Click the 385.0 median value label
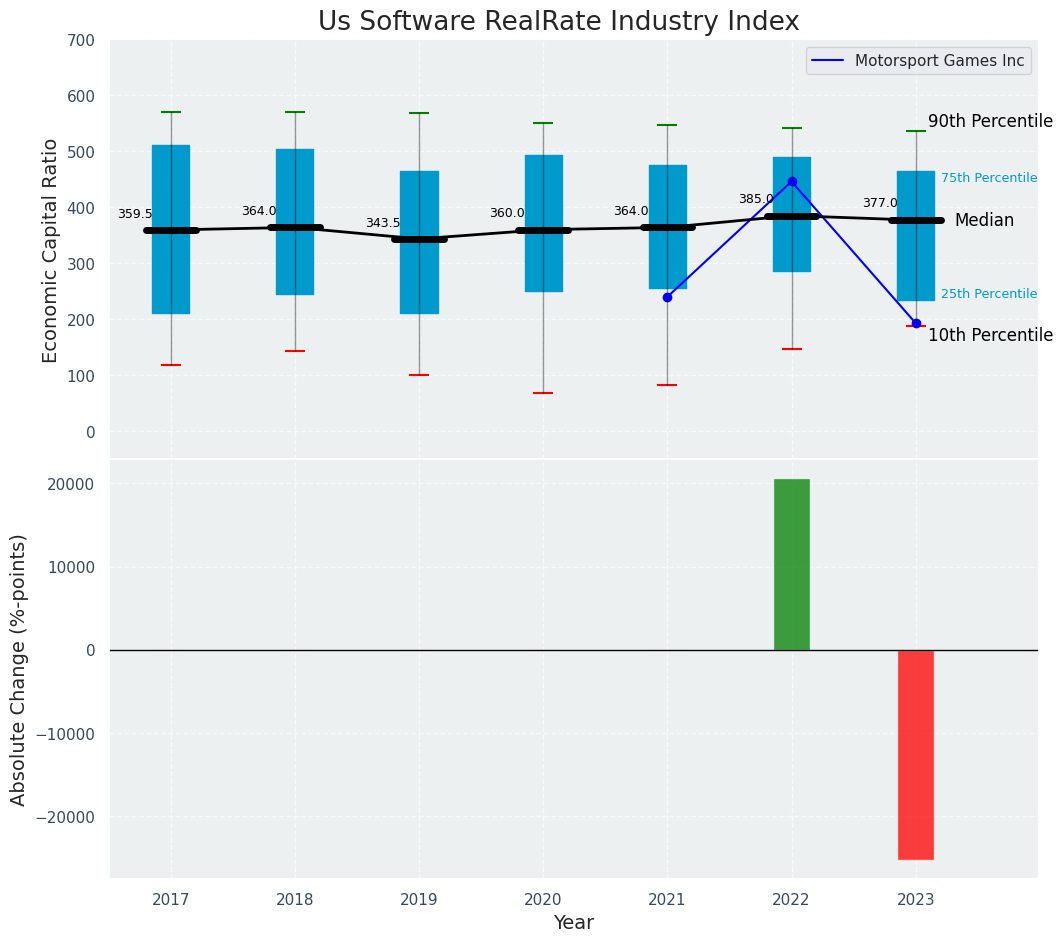Viewport: 1063px width, 942px height. tap(756, 199)
